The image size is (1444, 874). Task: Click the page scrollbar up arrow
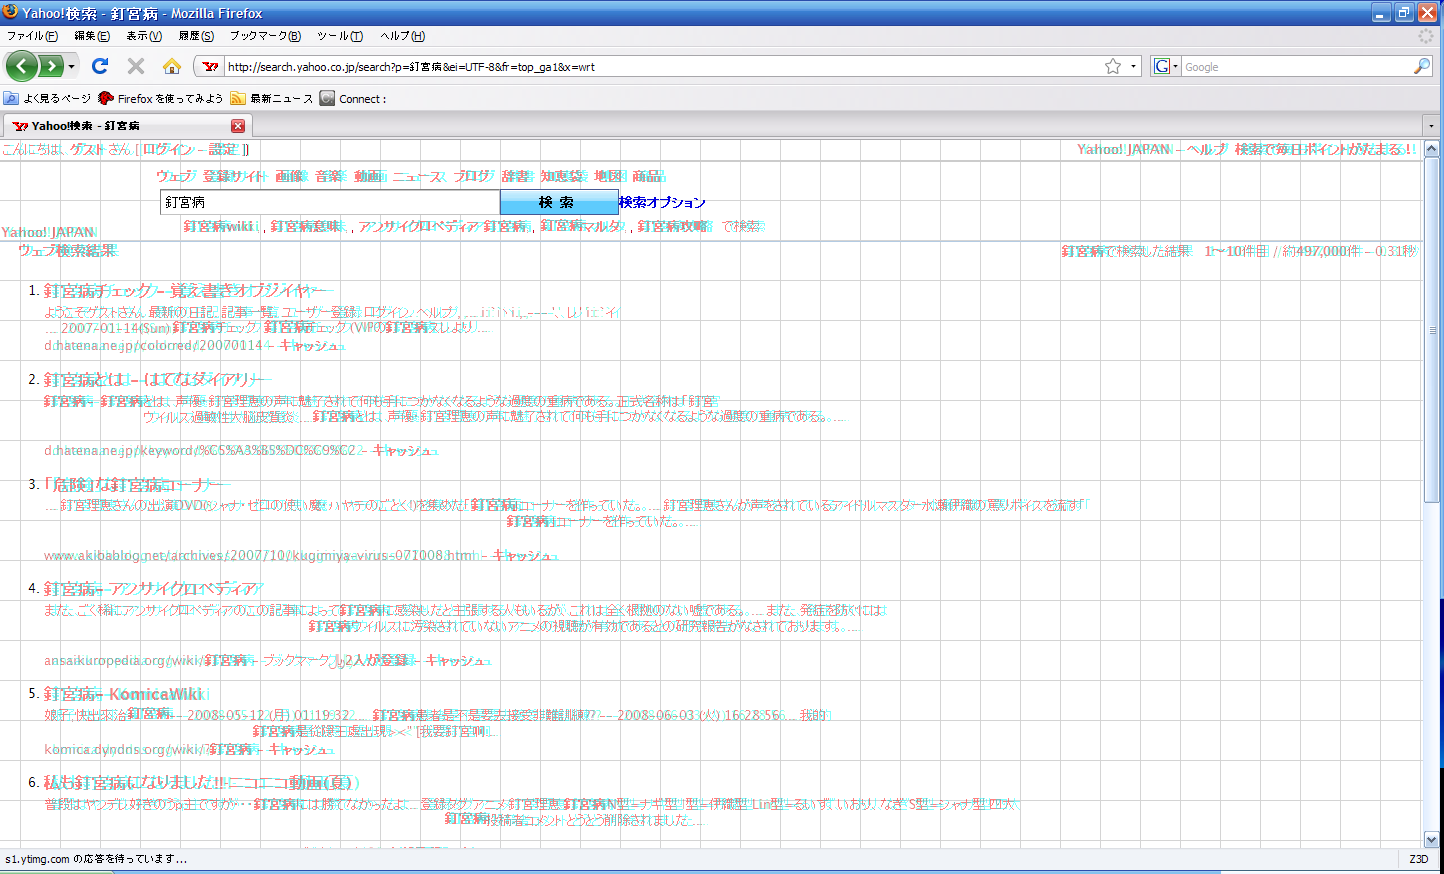click(x=1431, y=149)
